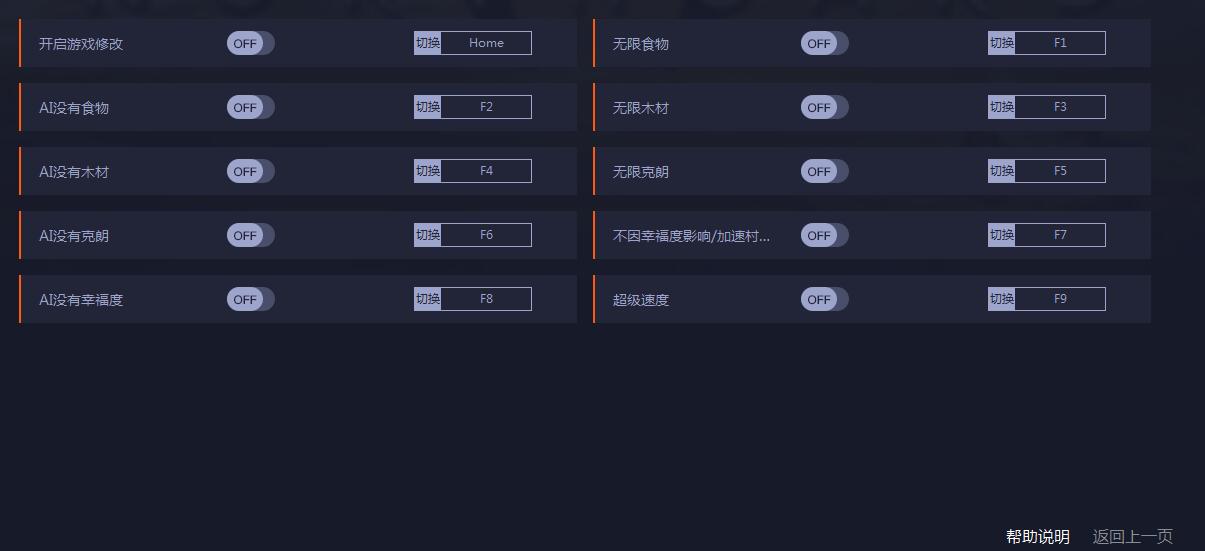
Task: Enable the 无限食物 toggle
Action: (824, 43)
